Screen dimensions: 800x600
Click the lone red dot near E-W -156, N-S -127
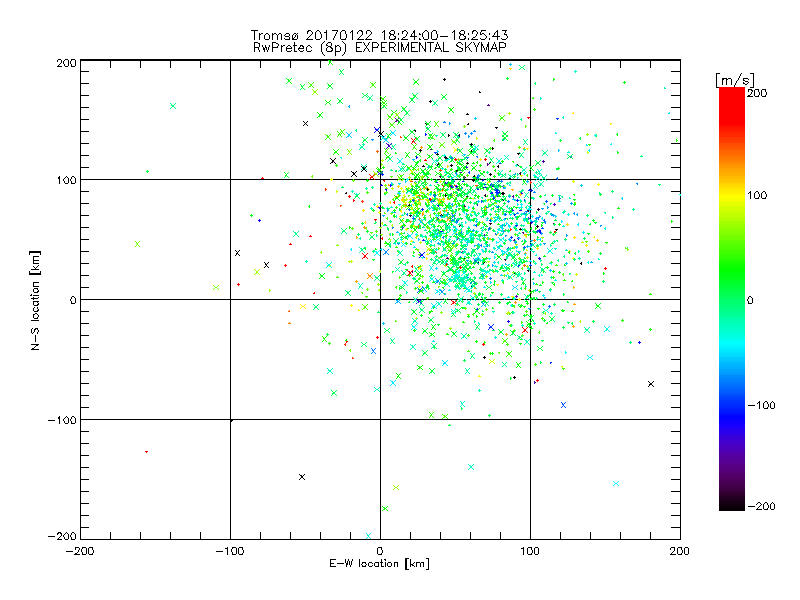(x=146, y=452)
